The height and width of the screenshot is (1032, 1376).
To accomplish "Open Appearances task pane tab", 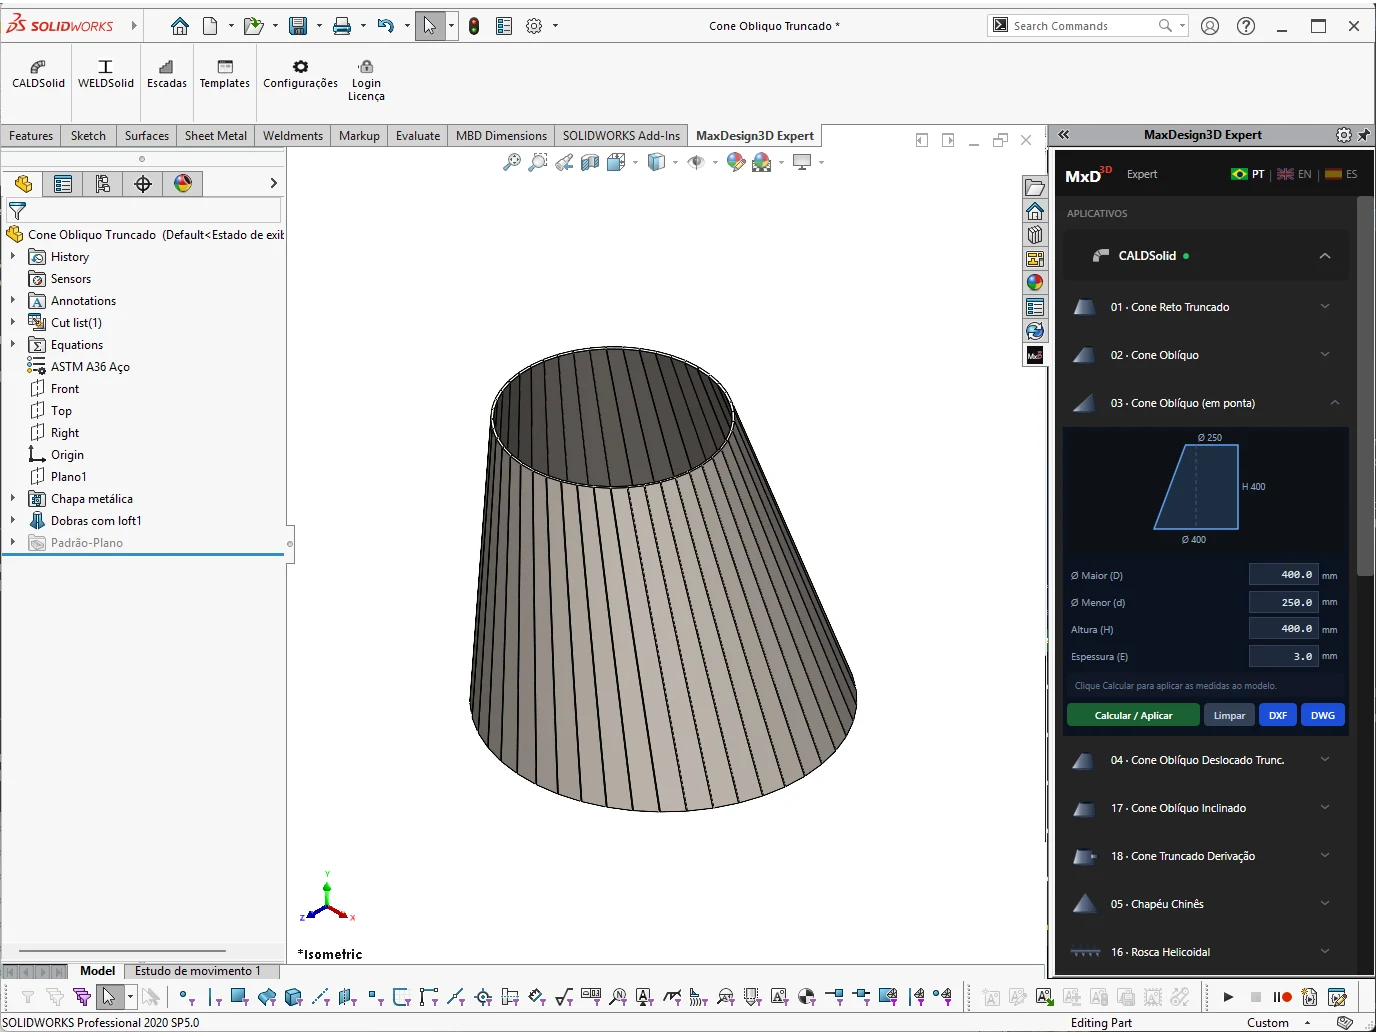I will [1035, 283].
